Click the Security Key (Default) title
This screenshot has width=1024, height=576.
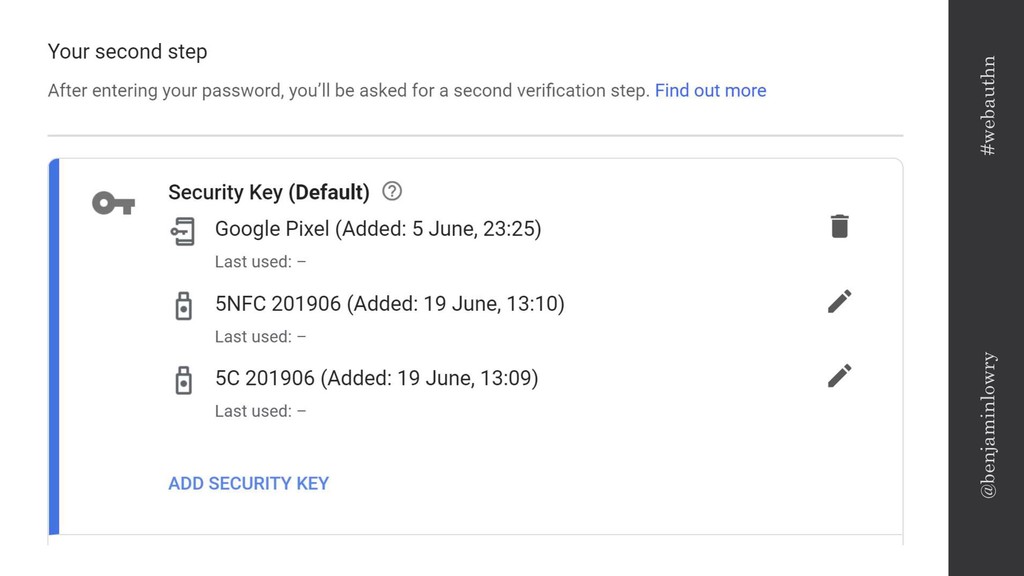[268, 192]
